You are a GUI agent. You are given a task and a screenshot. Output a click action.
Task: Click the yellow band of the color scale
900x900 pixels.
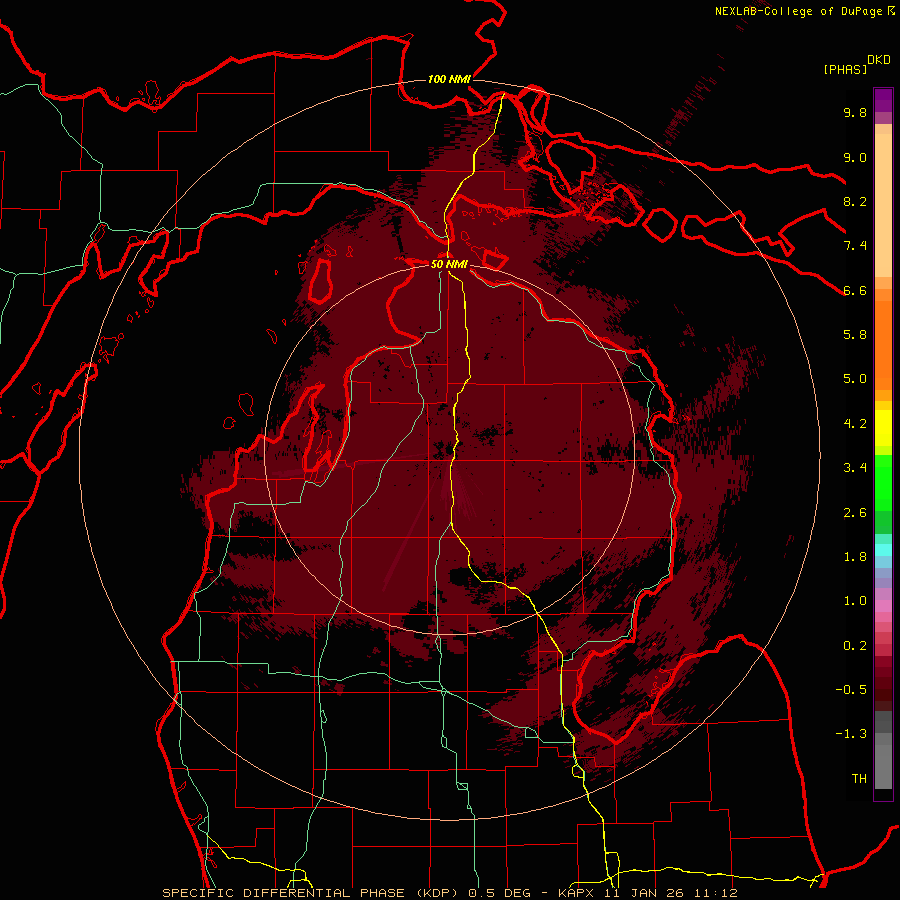click(x=883, y=428)
